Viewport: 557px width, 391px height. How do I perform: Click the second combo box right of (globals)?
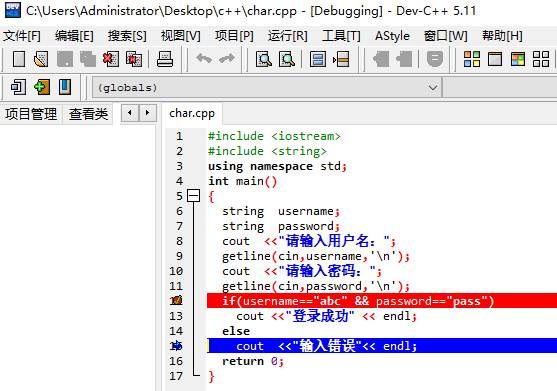click(x=499, y=88)
